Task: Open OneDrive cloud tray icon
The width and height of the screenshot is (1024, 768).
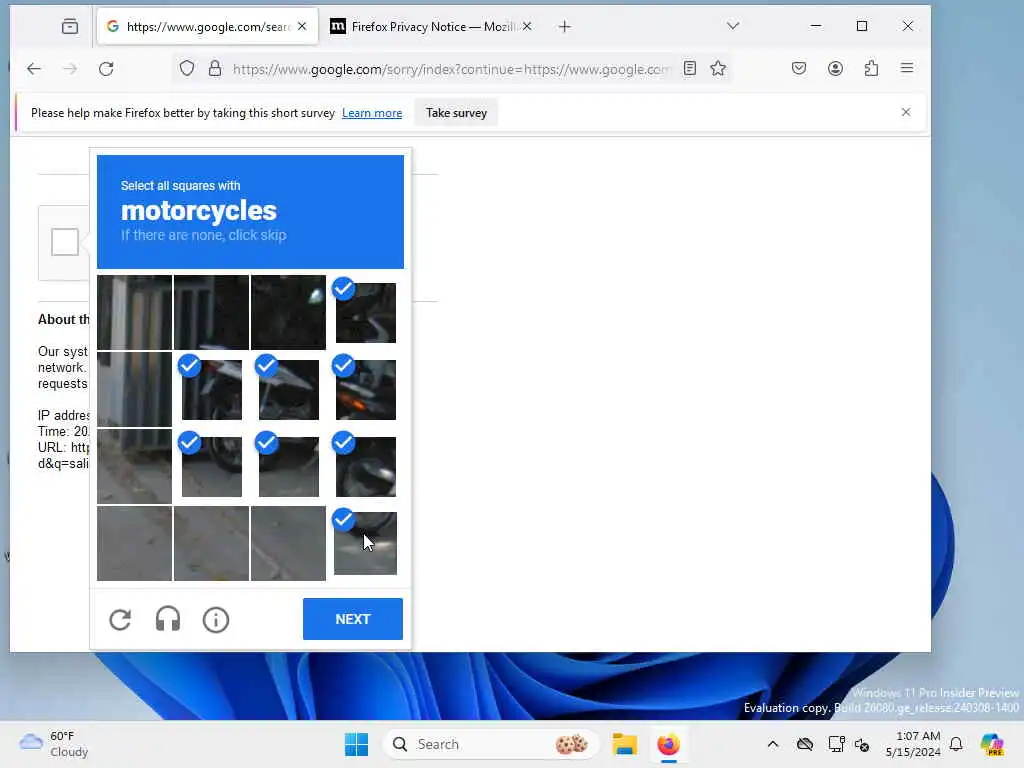Action: pyautogui.click(x=805, y=744)
